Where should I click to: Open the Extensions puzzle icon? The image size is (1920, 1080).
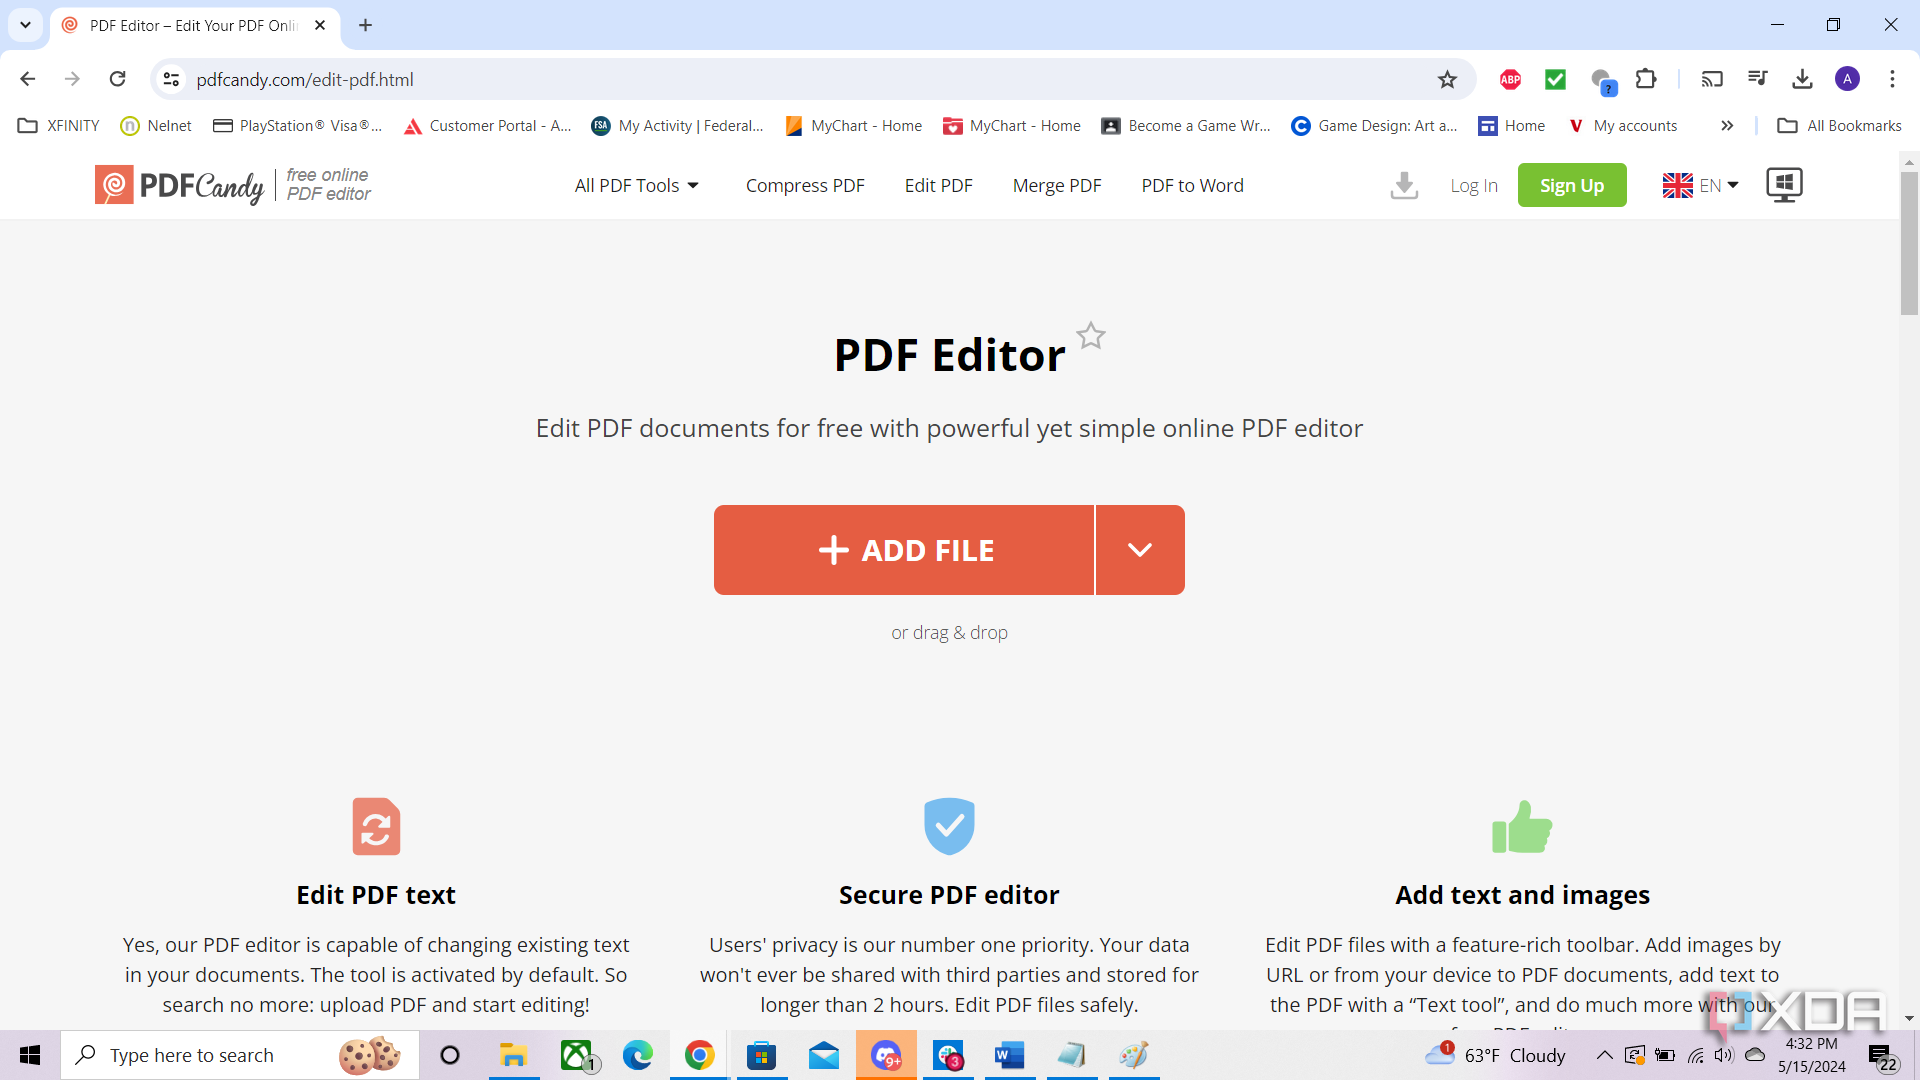tap(1646, 79)
